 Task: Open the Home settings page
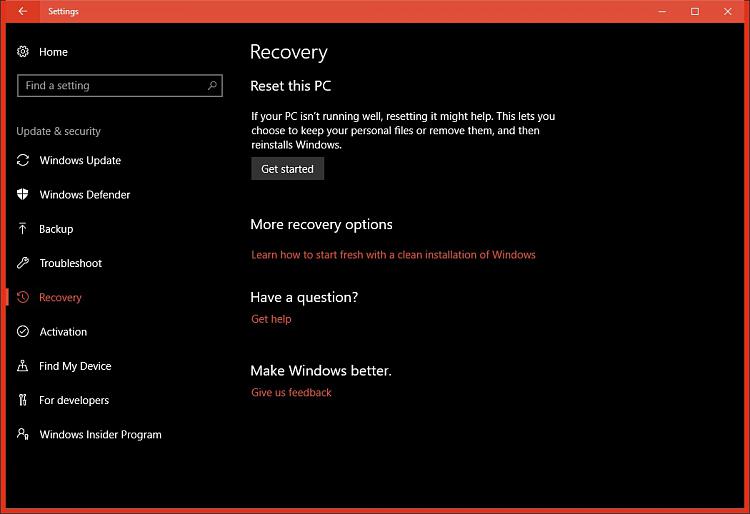tap(53, 52)
